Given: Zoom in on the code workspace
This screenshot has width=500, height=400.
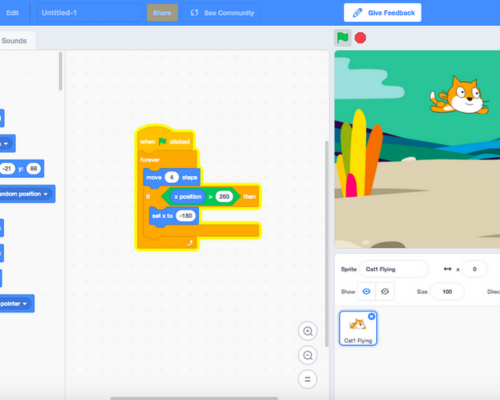Looking at the screenshot, I should [x=308, y=331].
